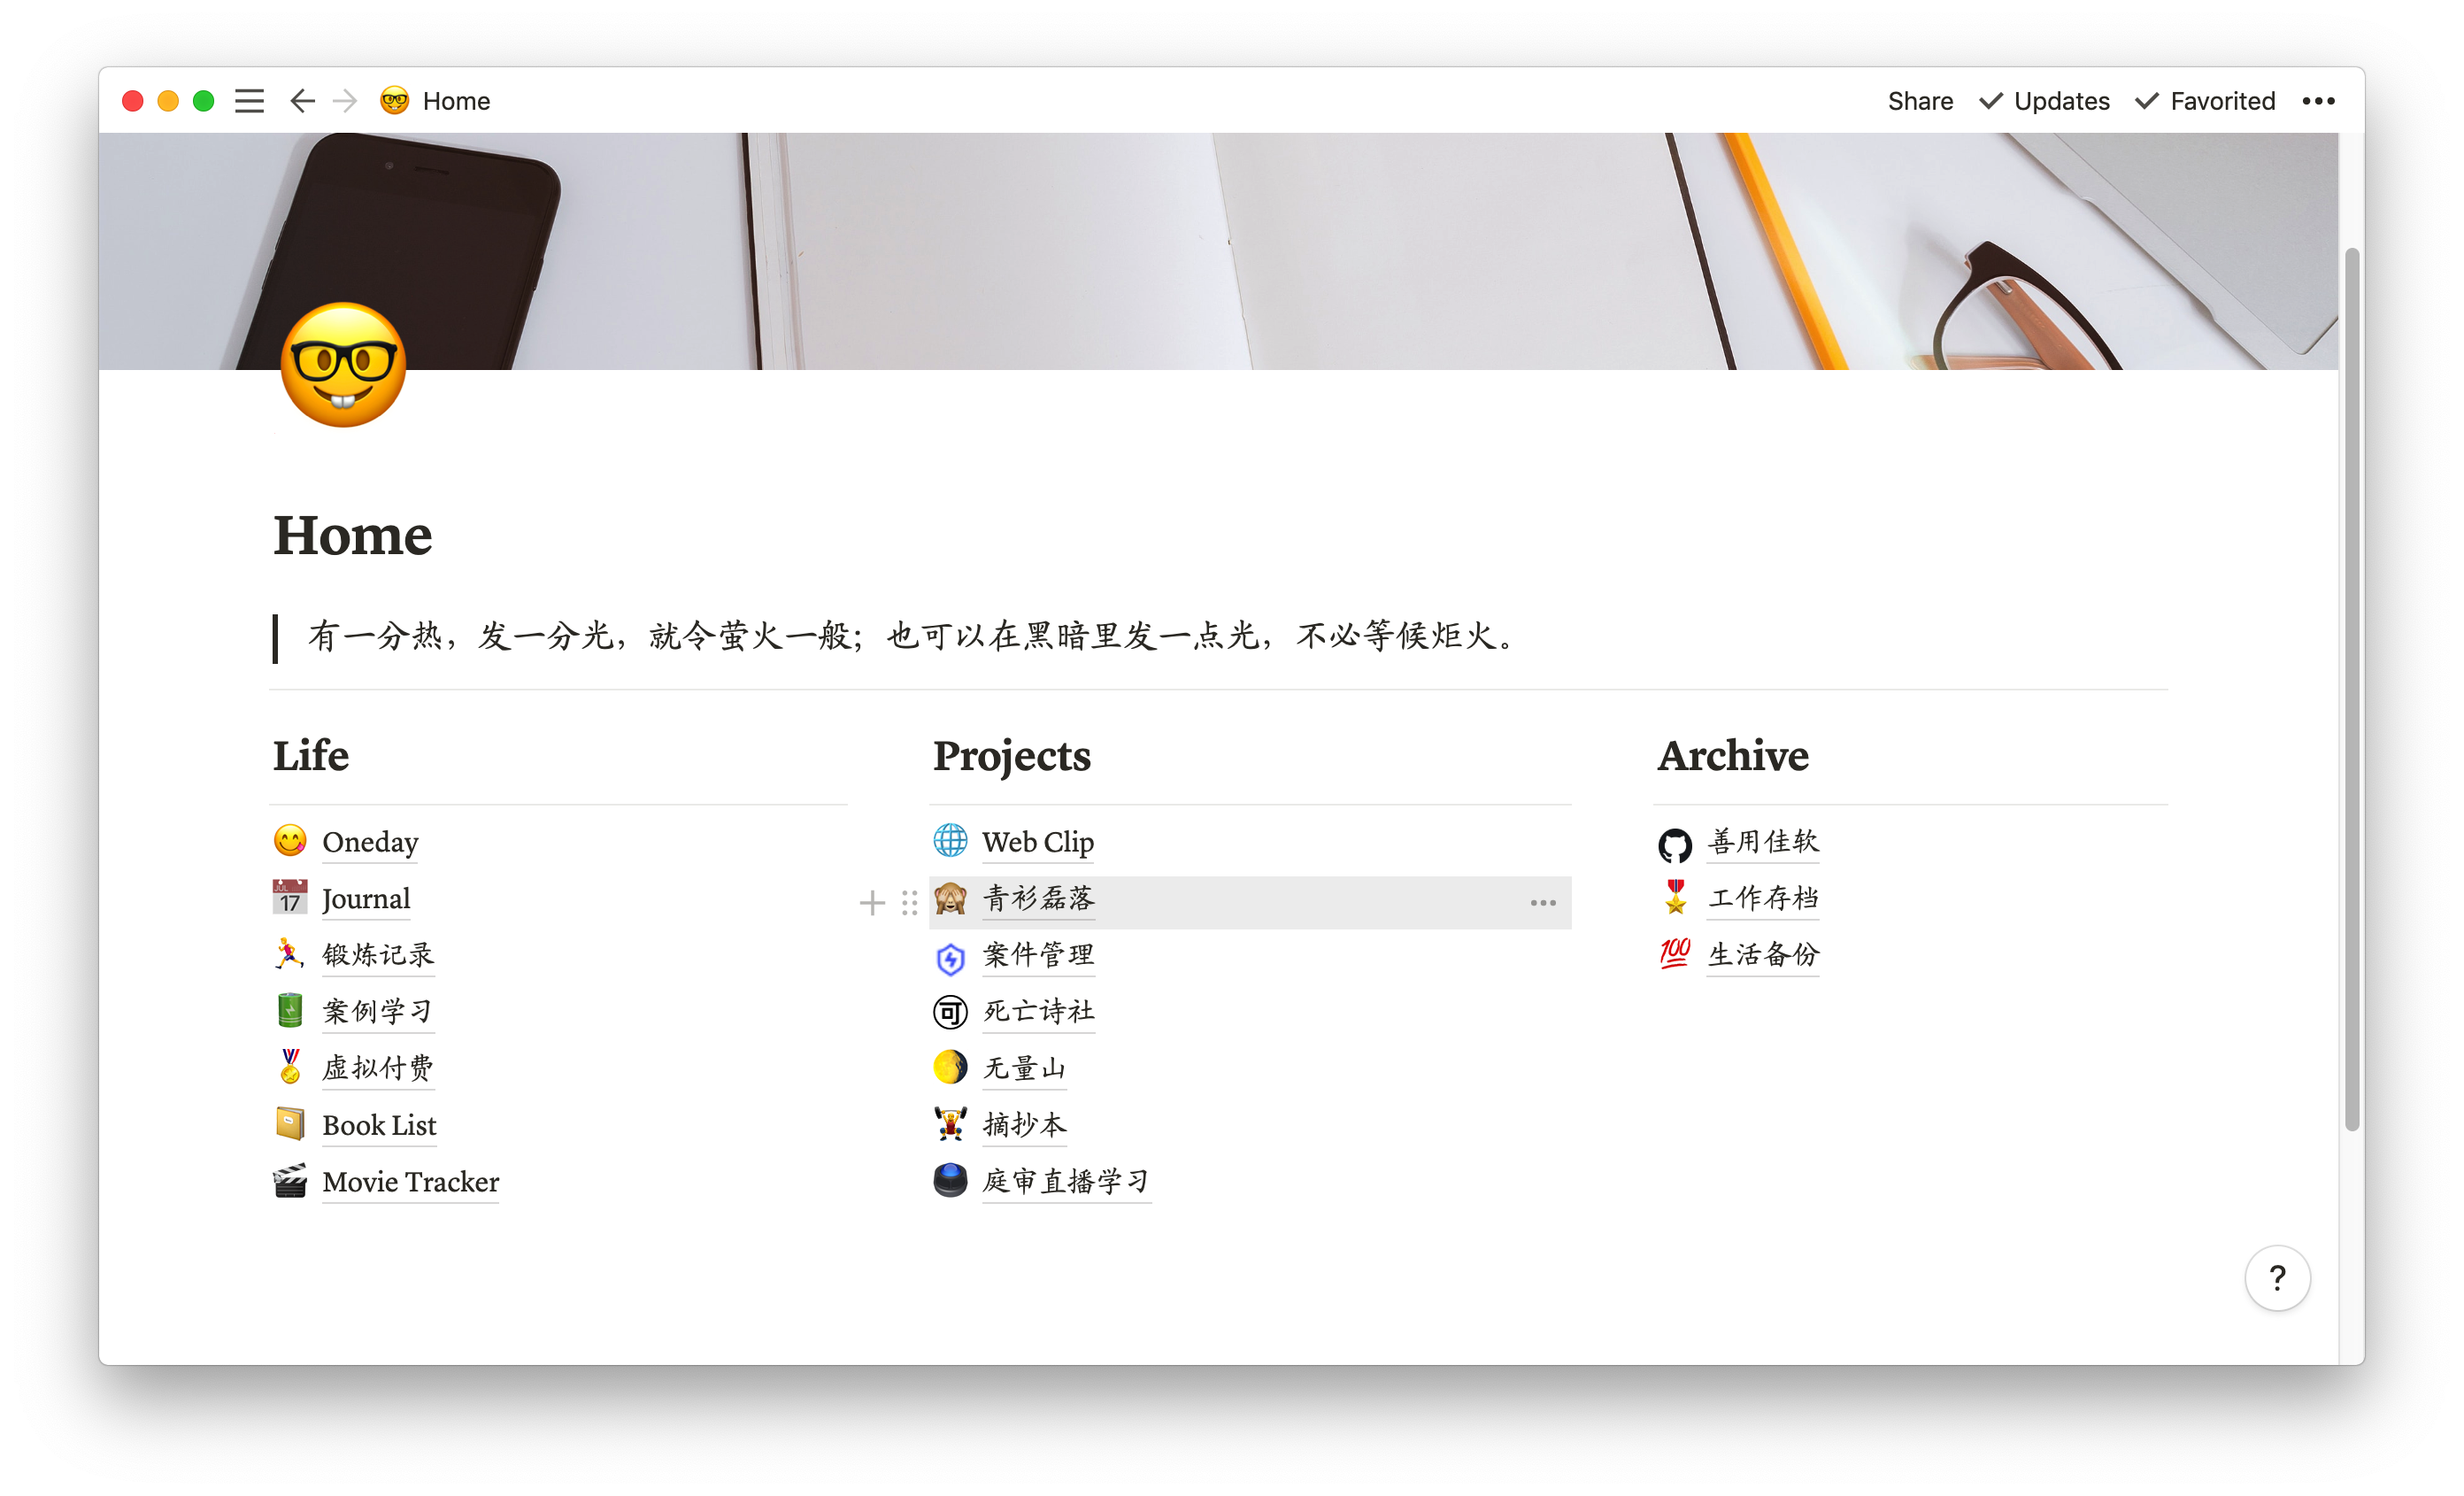The width and height of the screenshot is (2464, 1496).
Task: Go back with the left arrow
Action: pos(302,101)
